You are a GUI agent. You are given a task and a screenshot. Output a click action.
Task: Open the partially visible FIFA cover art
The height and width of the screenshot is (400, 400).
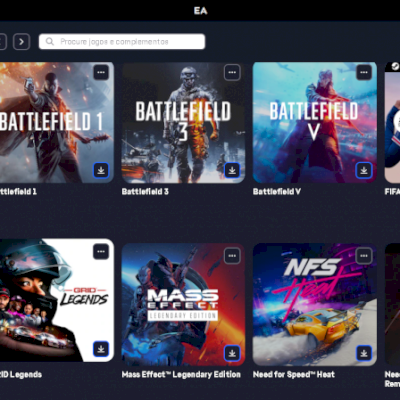392,122
